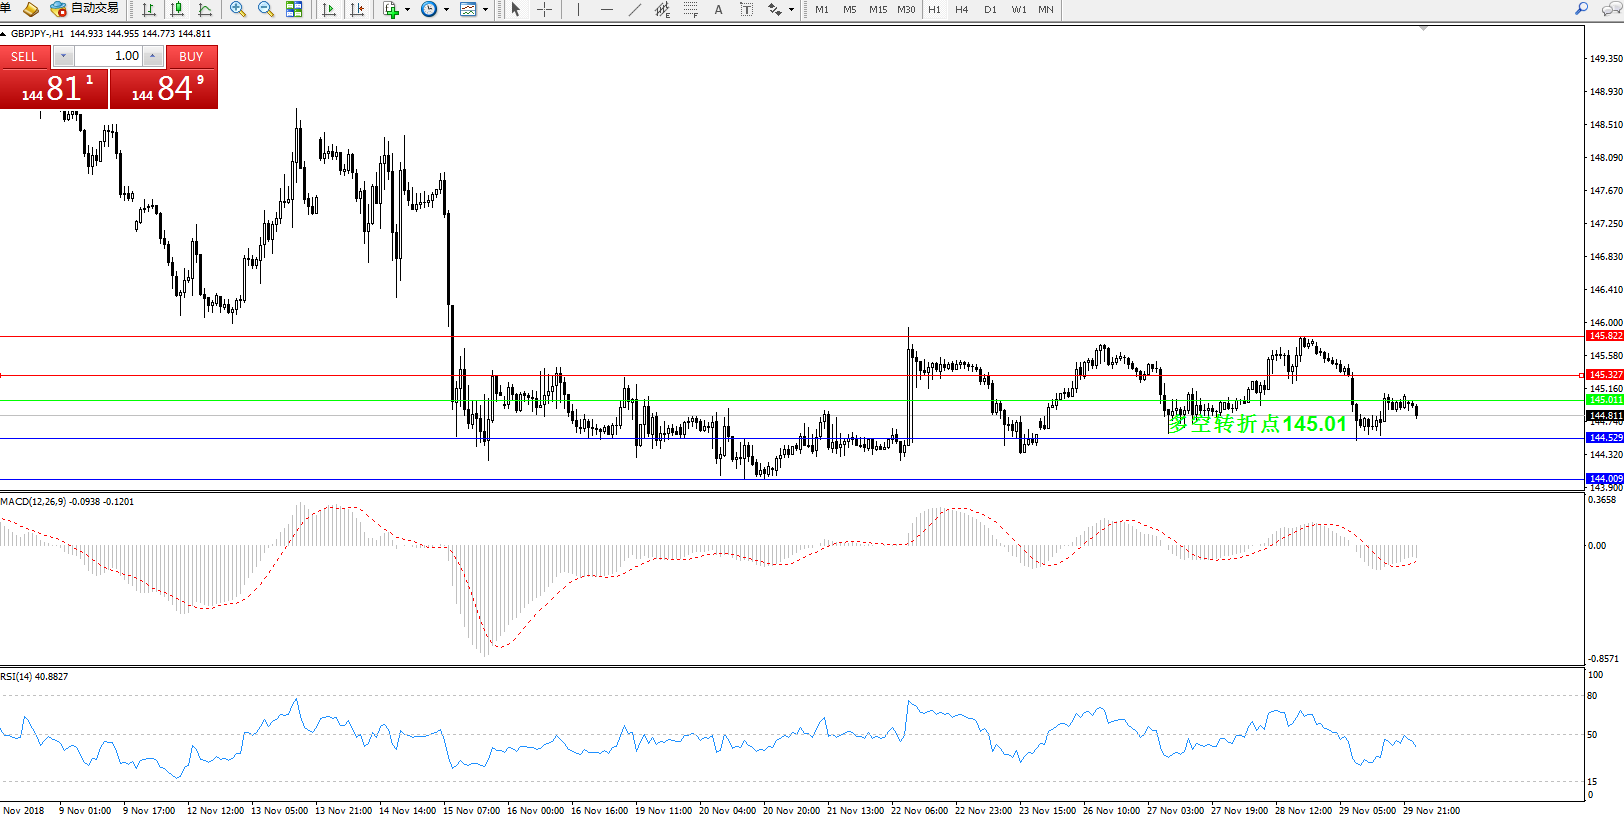The width and height of the screenshot is (1624, 820).
Task: Toggle the chart auto scroll icon
Action: click(329, 10)
